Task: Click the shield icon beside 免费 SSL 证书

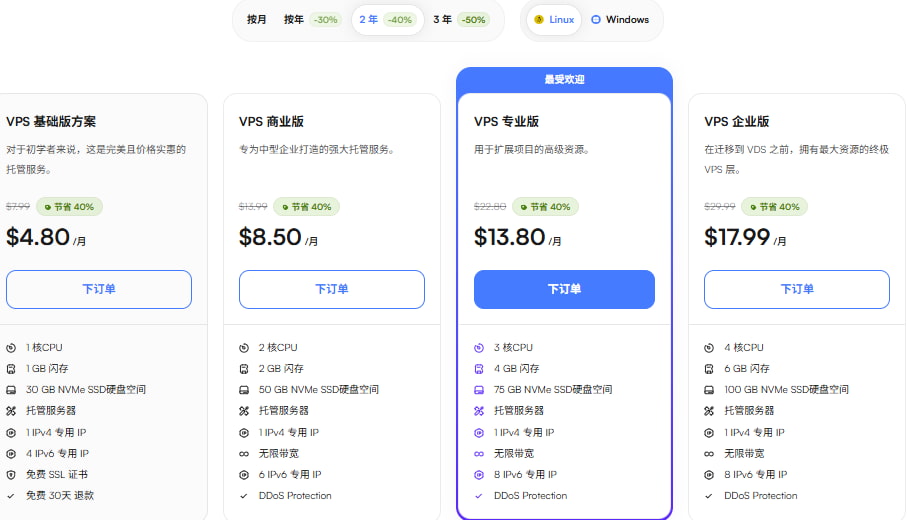Action: click(x=11, y=475)
